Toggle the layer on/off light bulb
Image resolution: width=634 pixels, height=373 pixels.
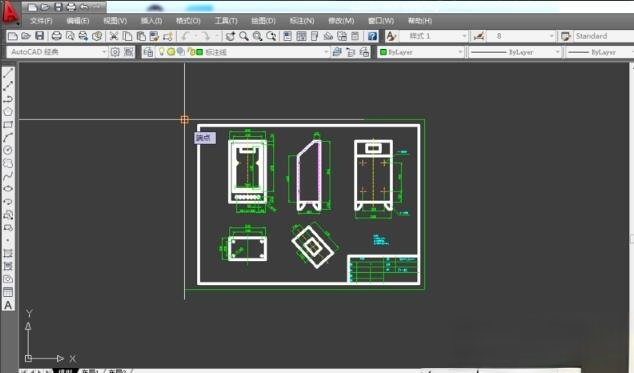pyautogui.click(x=162, y=52)
